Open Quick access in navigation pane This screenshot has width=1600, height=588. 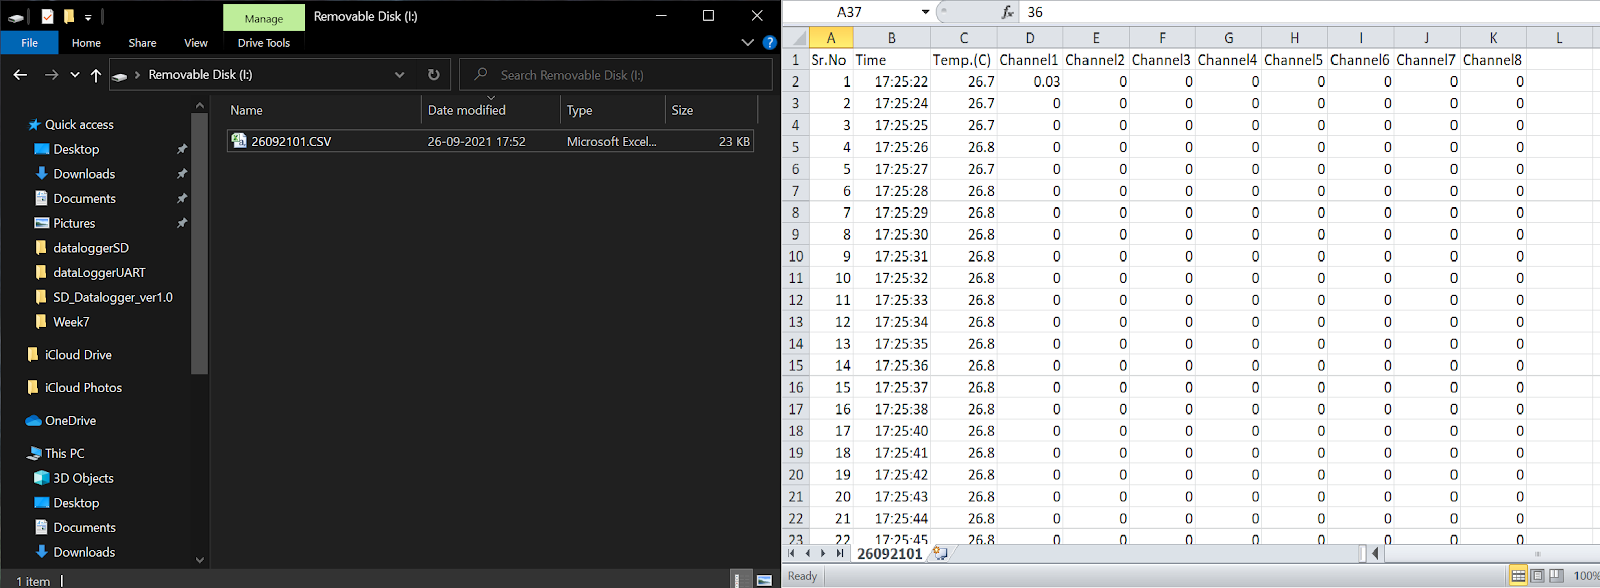[x=79, y=125]
